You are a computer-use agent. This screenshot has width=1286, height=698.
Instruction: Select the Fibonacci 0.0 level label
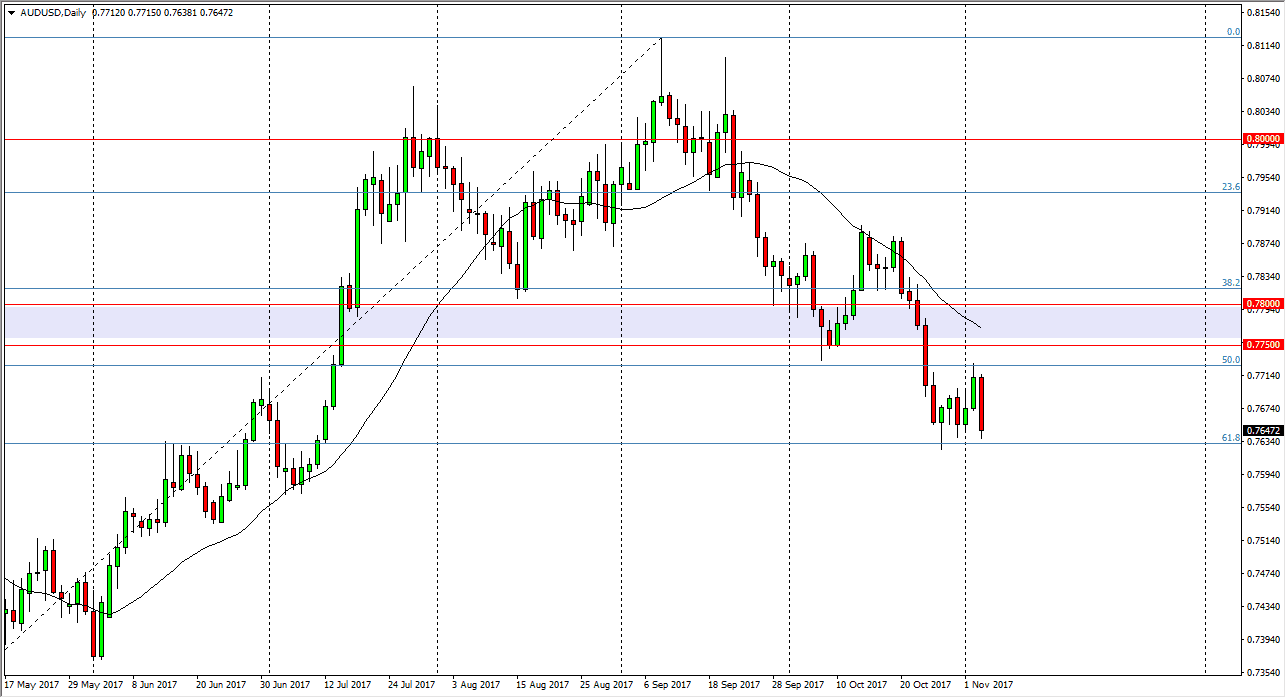coord(1234,32)
